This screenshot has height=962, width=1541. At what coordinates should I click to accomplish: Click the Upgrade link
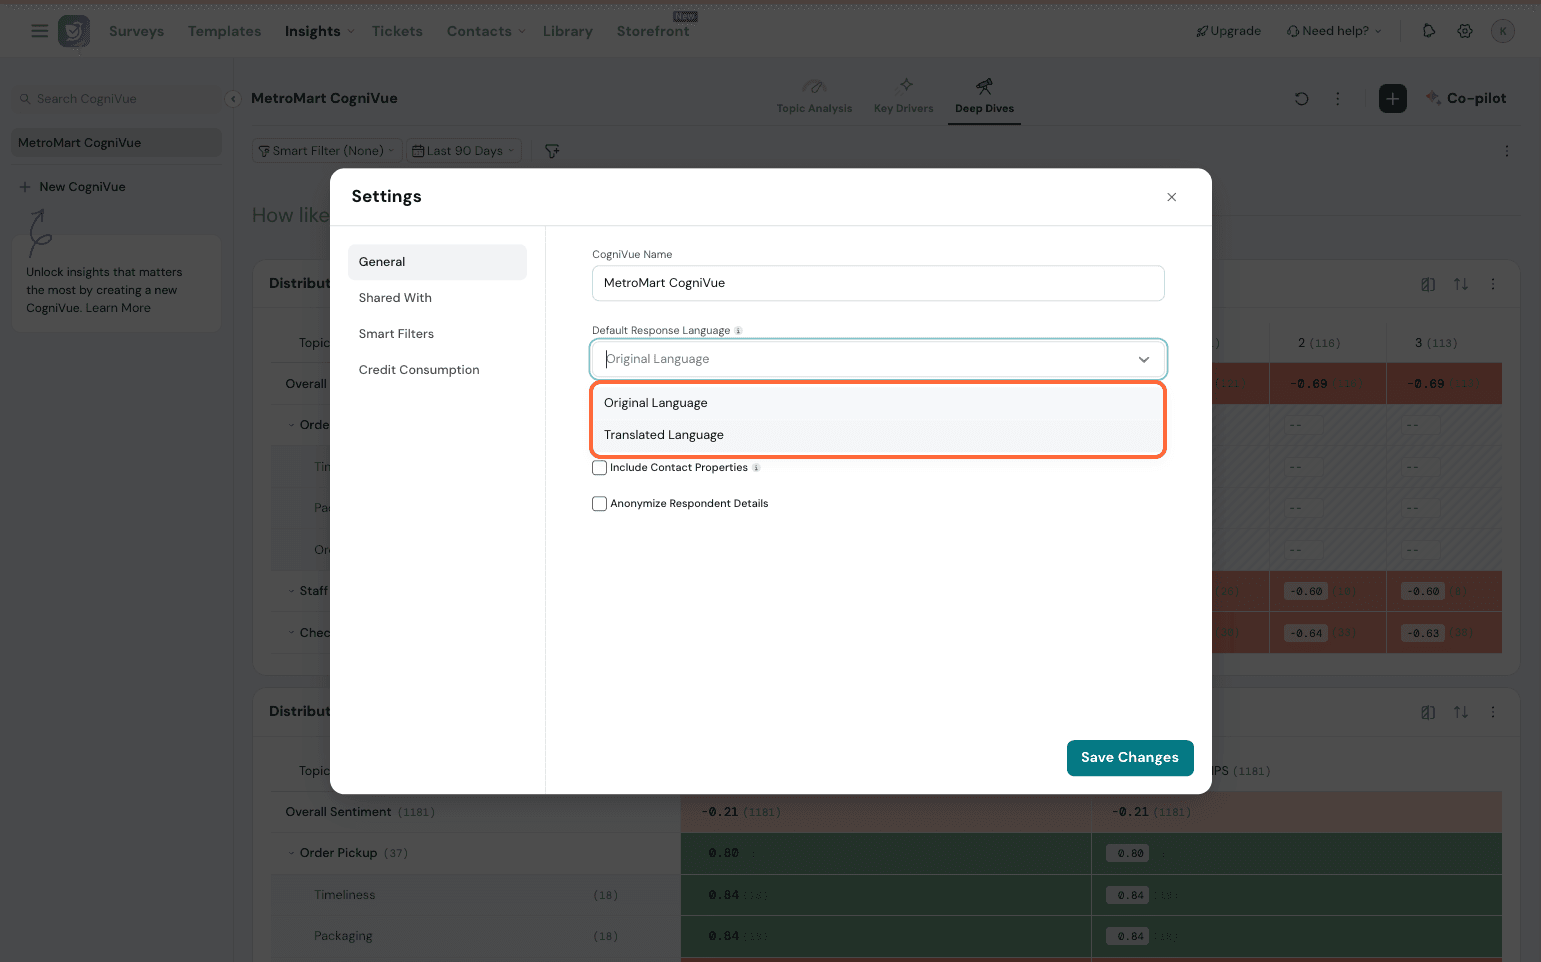tap(1228, 31)
